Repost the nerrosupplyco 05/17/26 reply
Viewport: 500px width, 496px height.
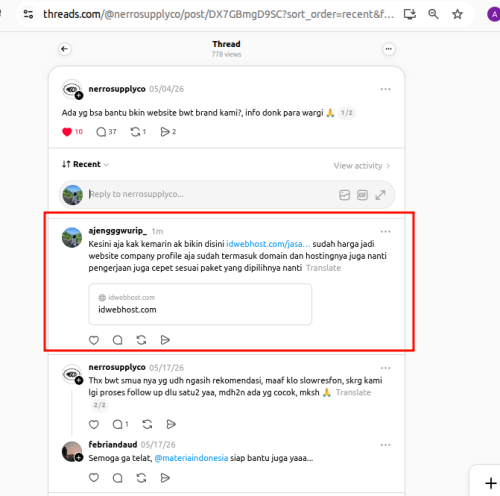click(147, 424)
